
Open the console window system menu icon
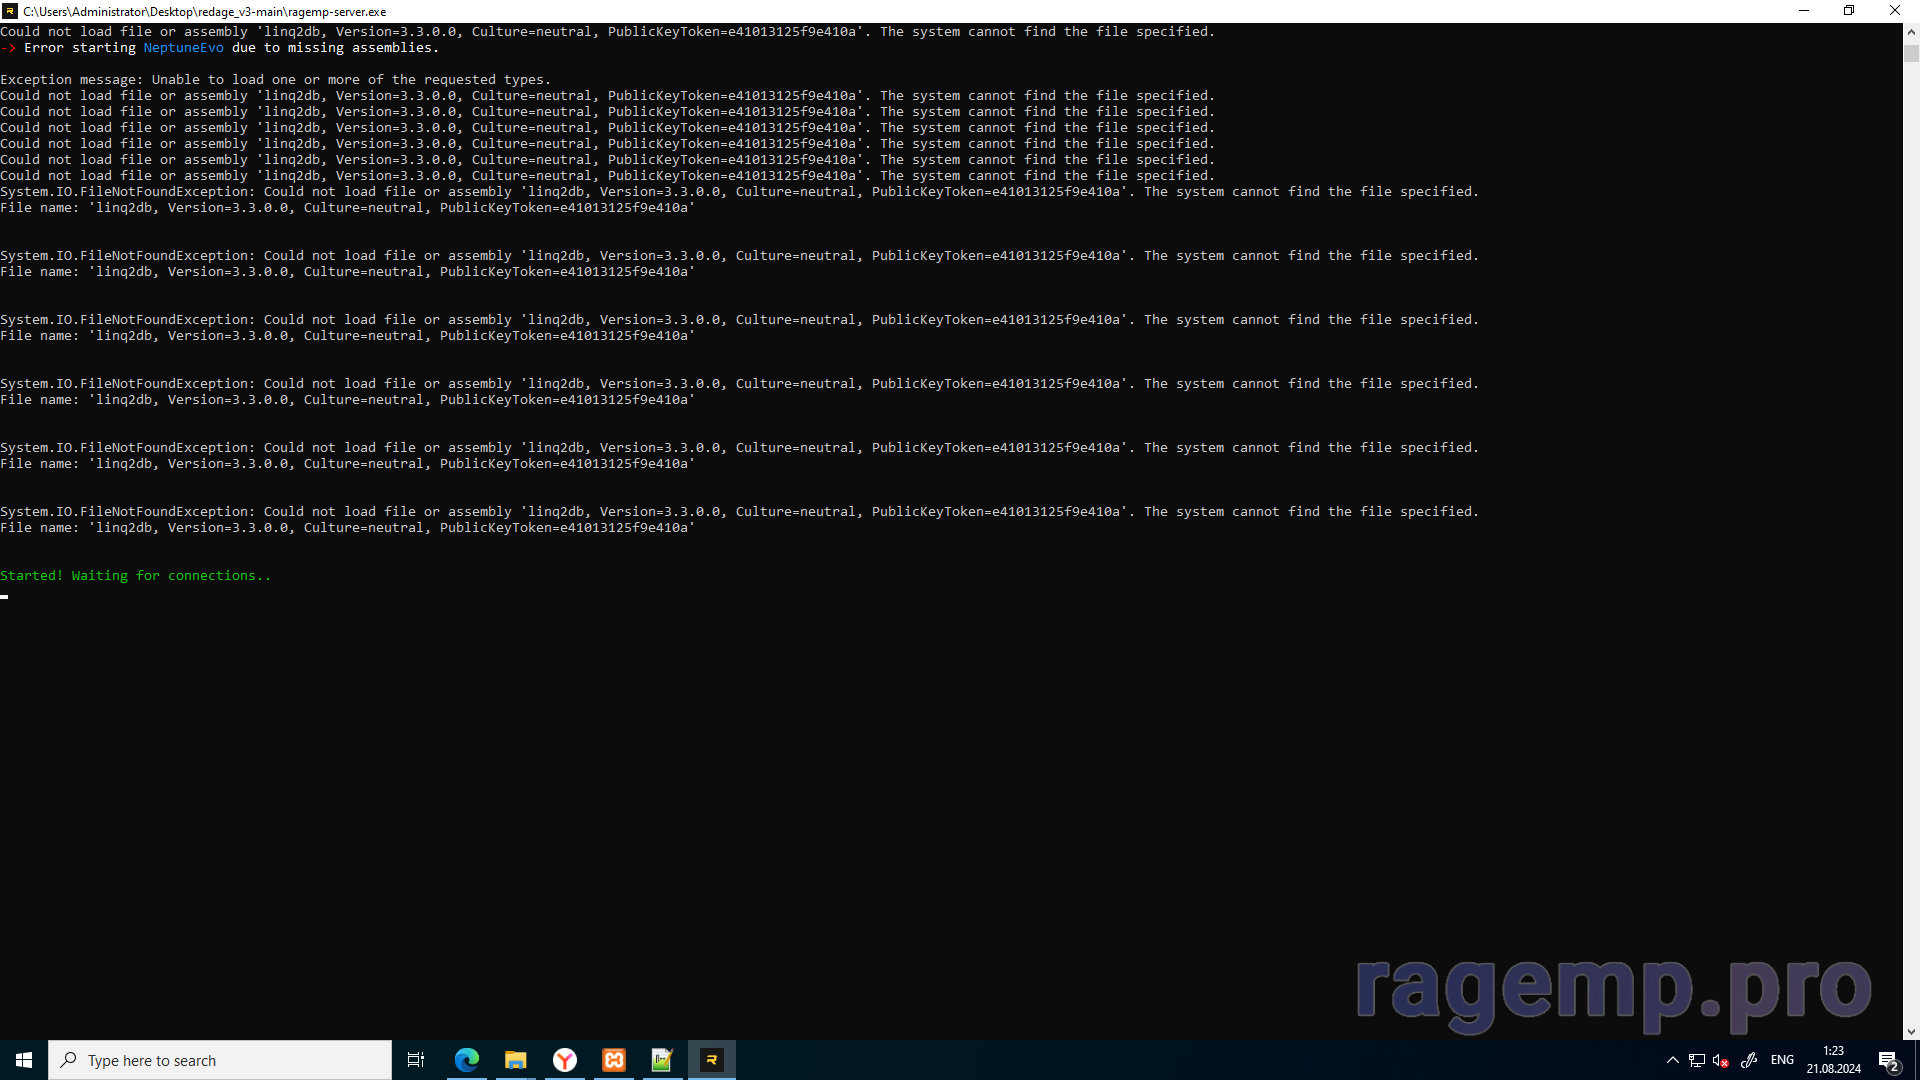(10, 11)
